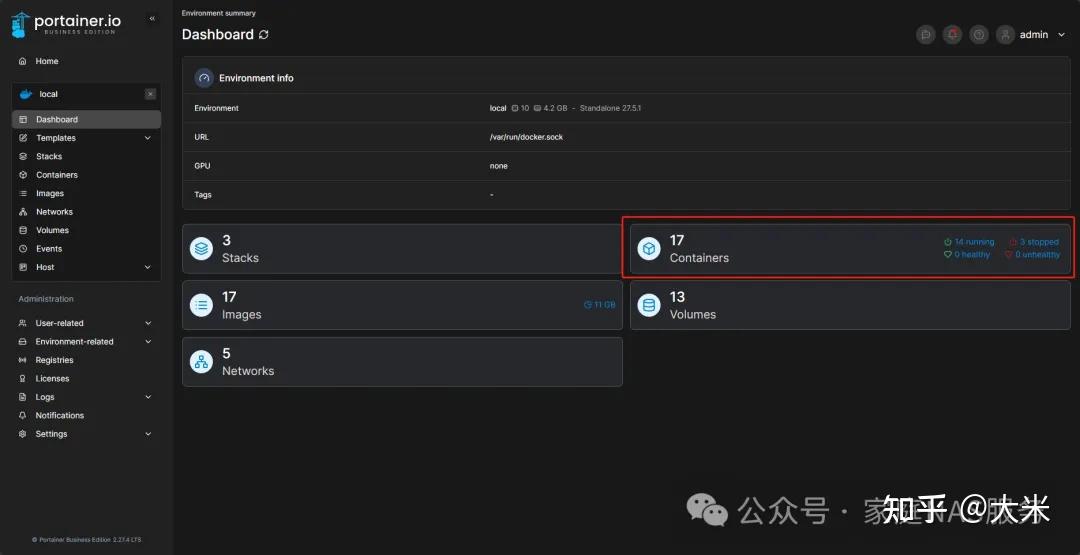Click the help question mark icon
The height and width of the screenshot is (555, 1080).
point(979,35)
